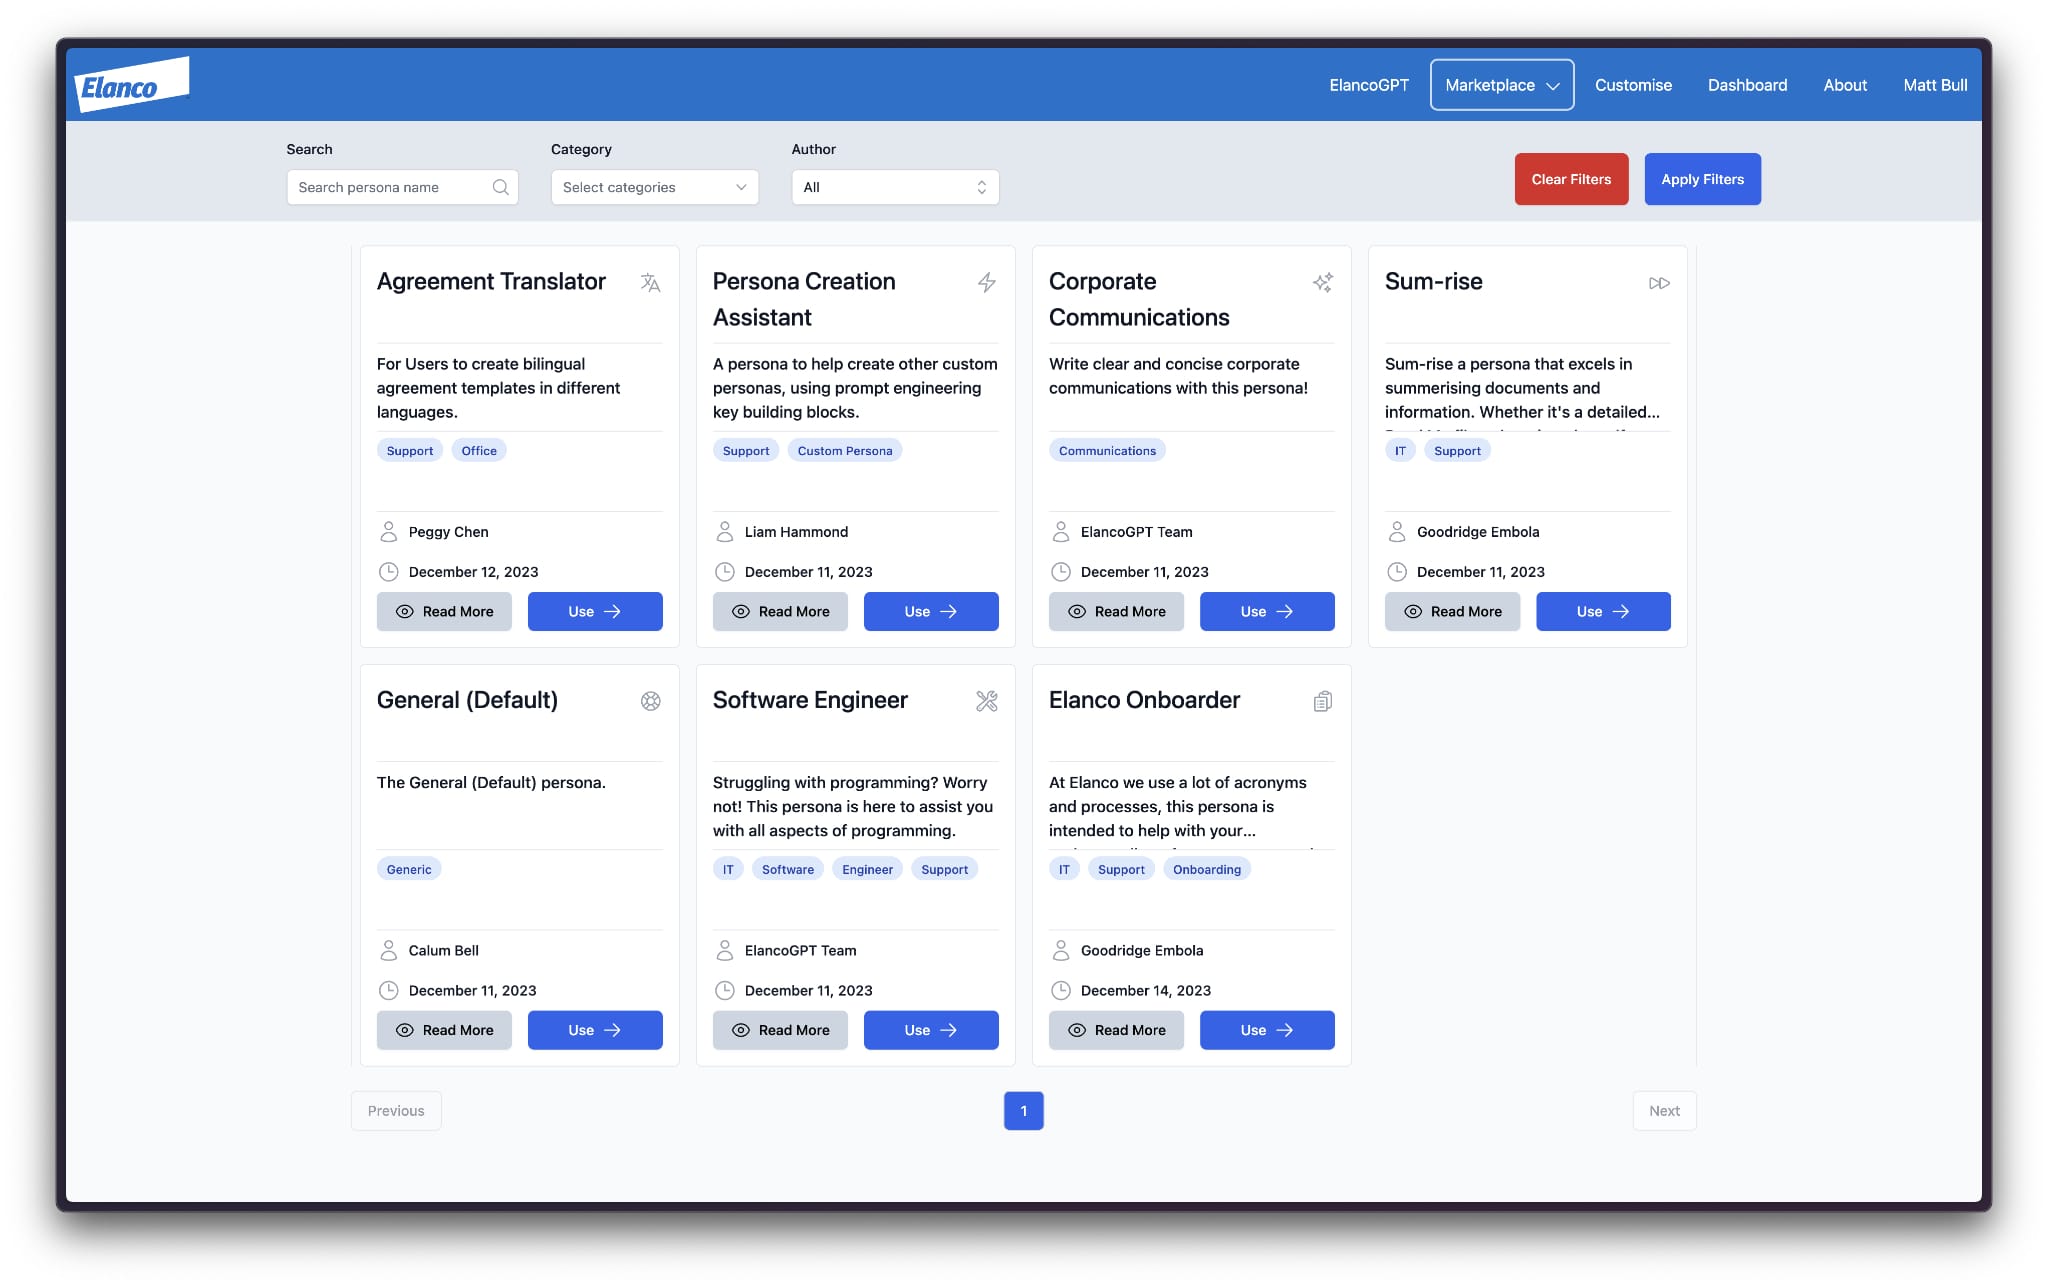Viewport: 2048px width, 1286px height.
Task: Click the clipboard icon on Elanco Onboarder
Action: pos(1322,701)
